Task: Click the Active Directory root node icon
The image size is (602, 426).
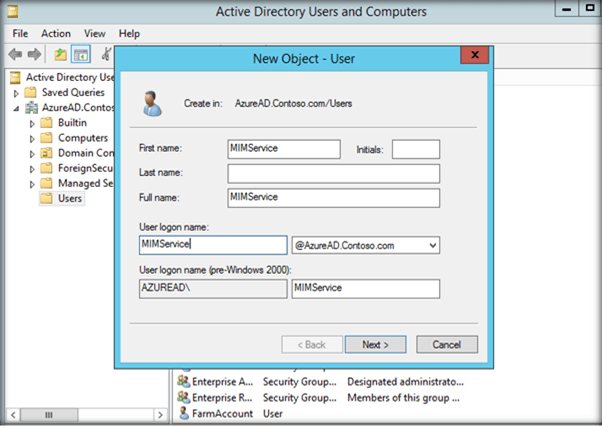Action: click(15, 78)
